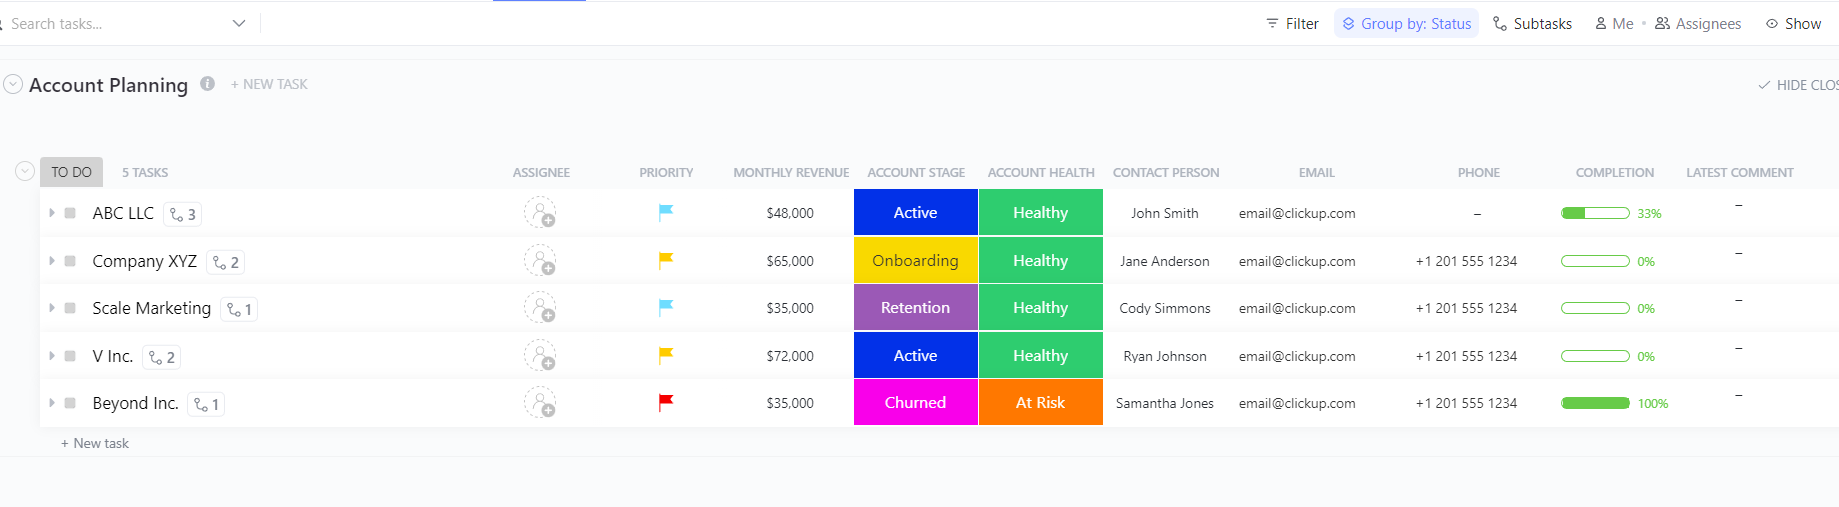Open the Scale Marketing task
This screenshot has width=1839, height=507.
click(x=151, y=308)
